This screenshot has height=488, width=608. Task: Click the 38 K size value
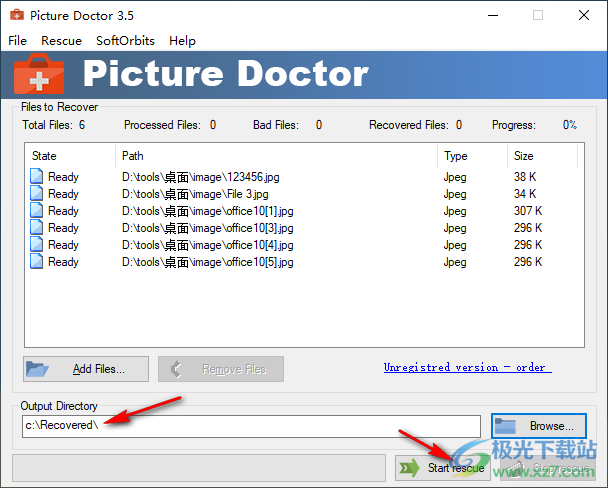point(525,177)
